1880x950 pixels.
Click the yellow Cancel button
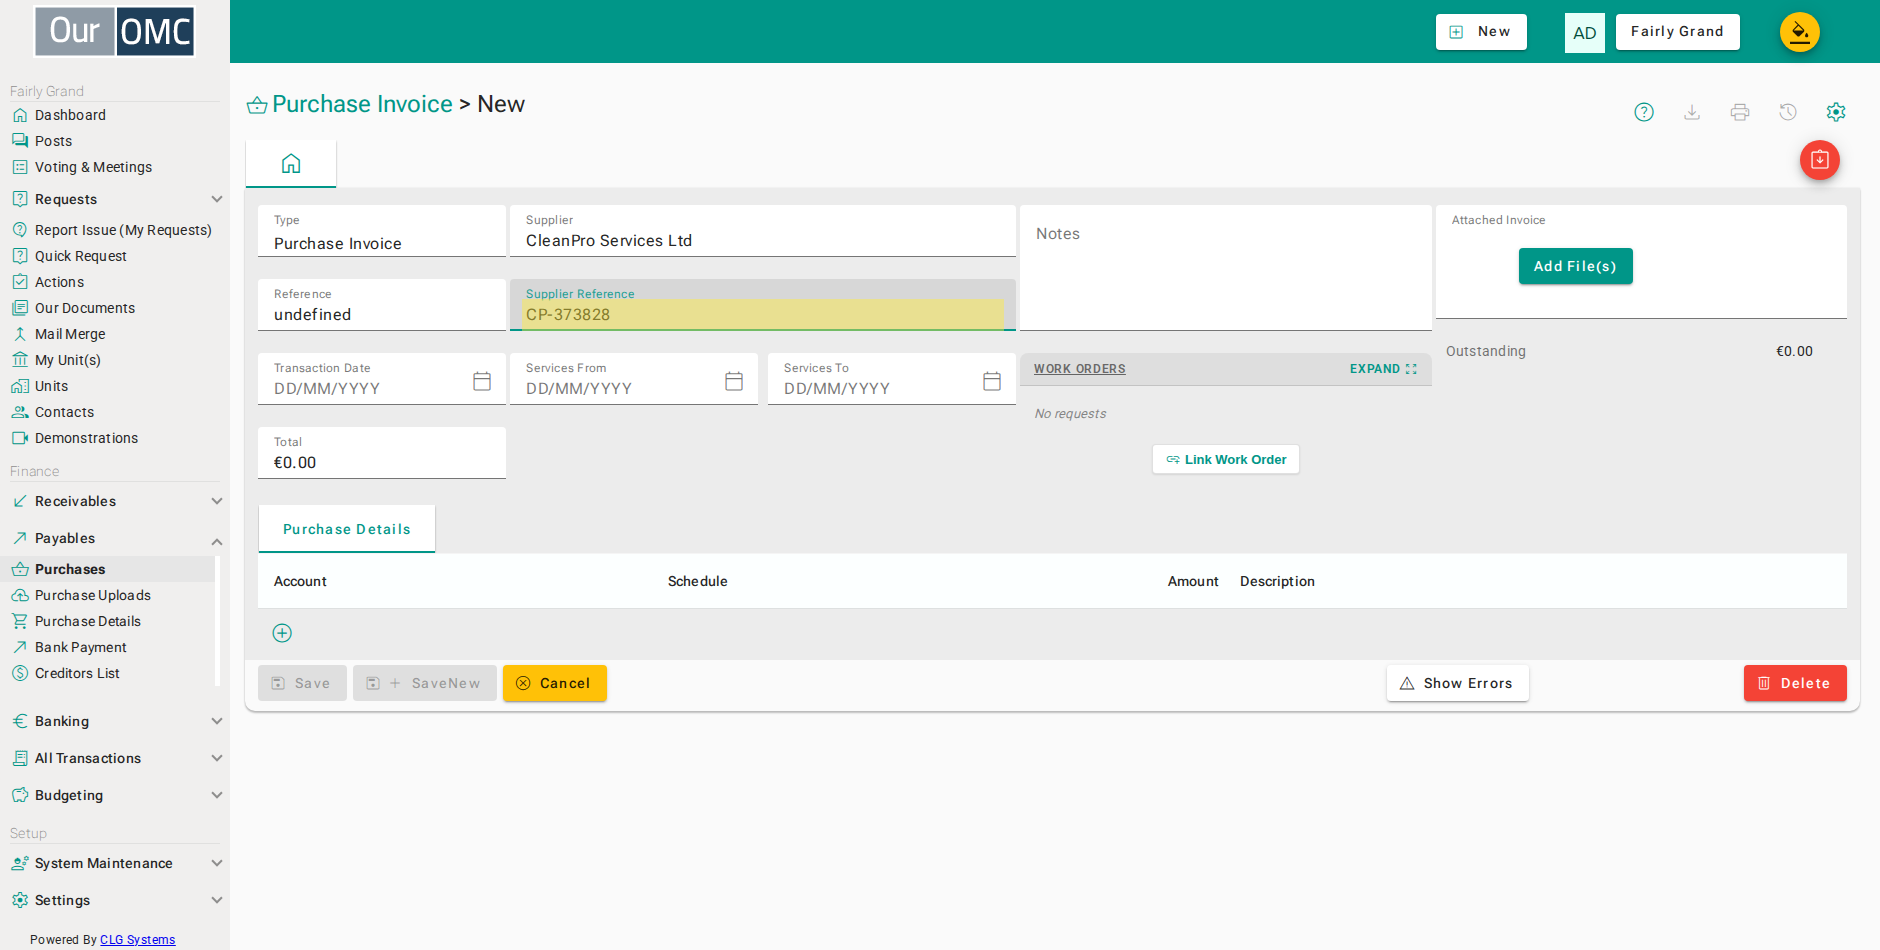(555, 683)
